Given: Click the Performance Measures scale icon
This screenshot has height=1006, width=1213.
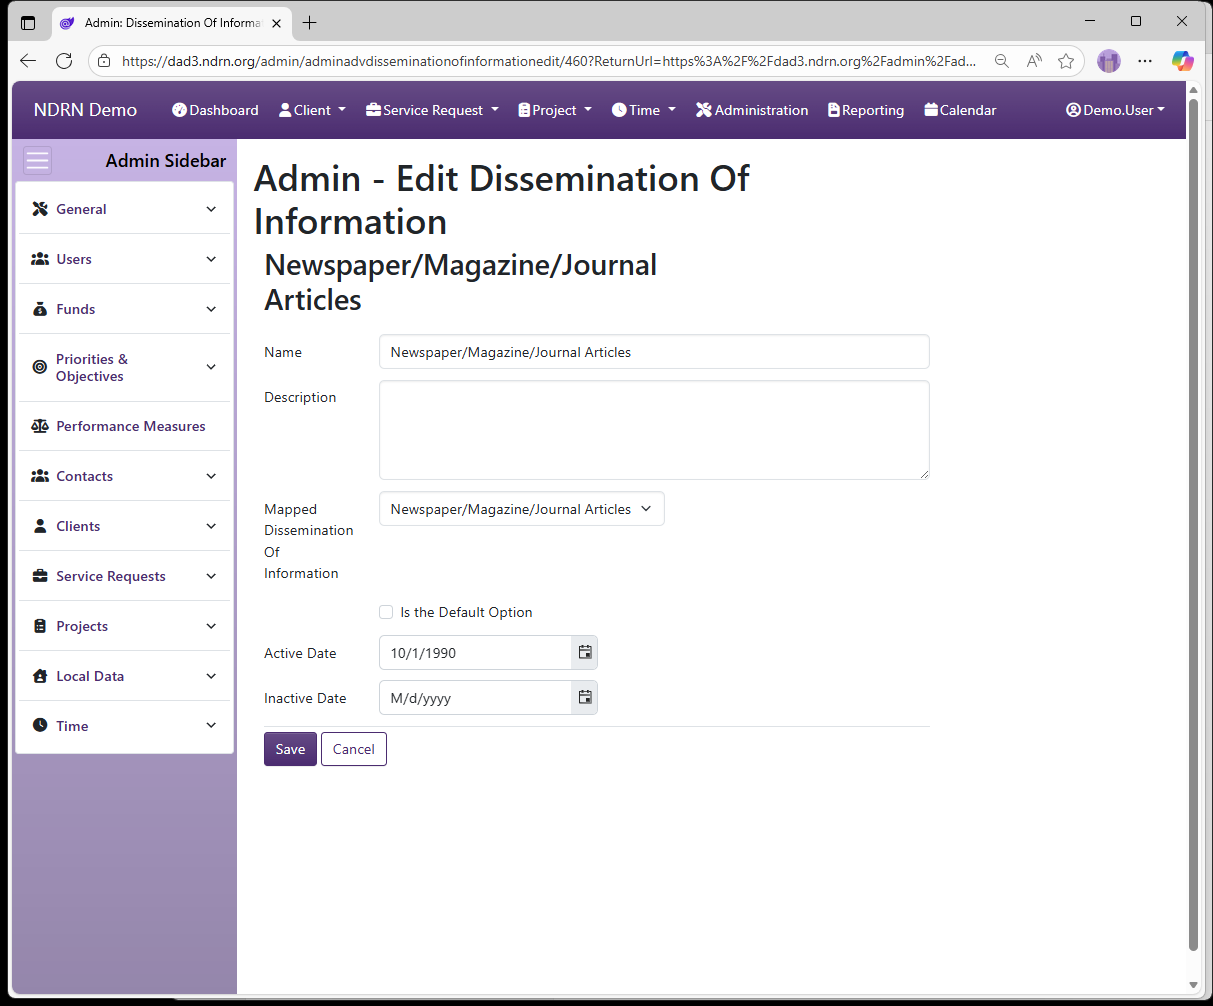Looking at the screenshot, I should click(x=40, y=426).
